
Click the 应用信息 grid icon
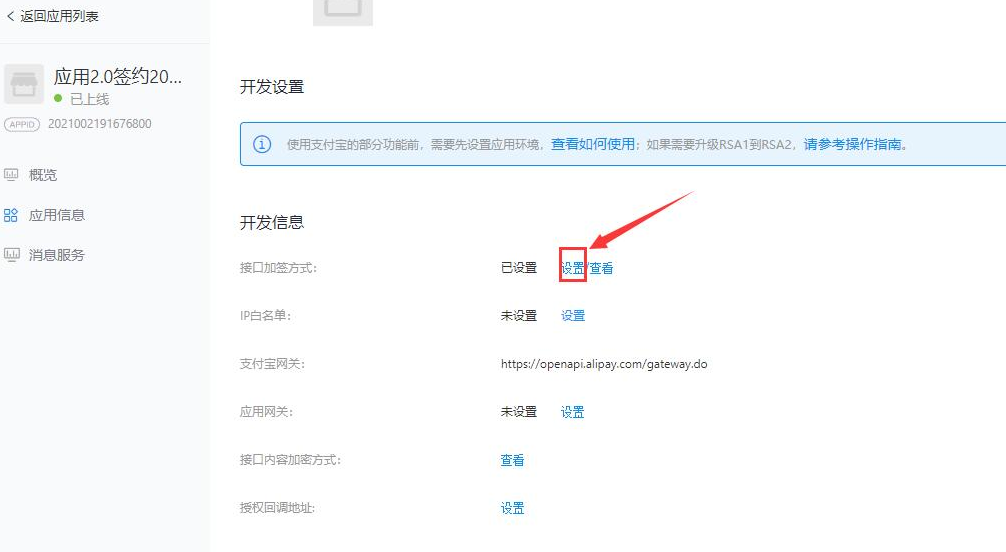[x=11, y=215]
